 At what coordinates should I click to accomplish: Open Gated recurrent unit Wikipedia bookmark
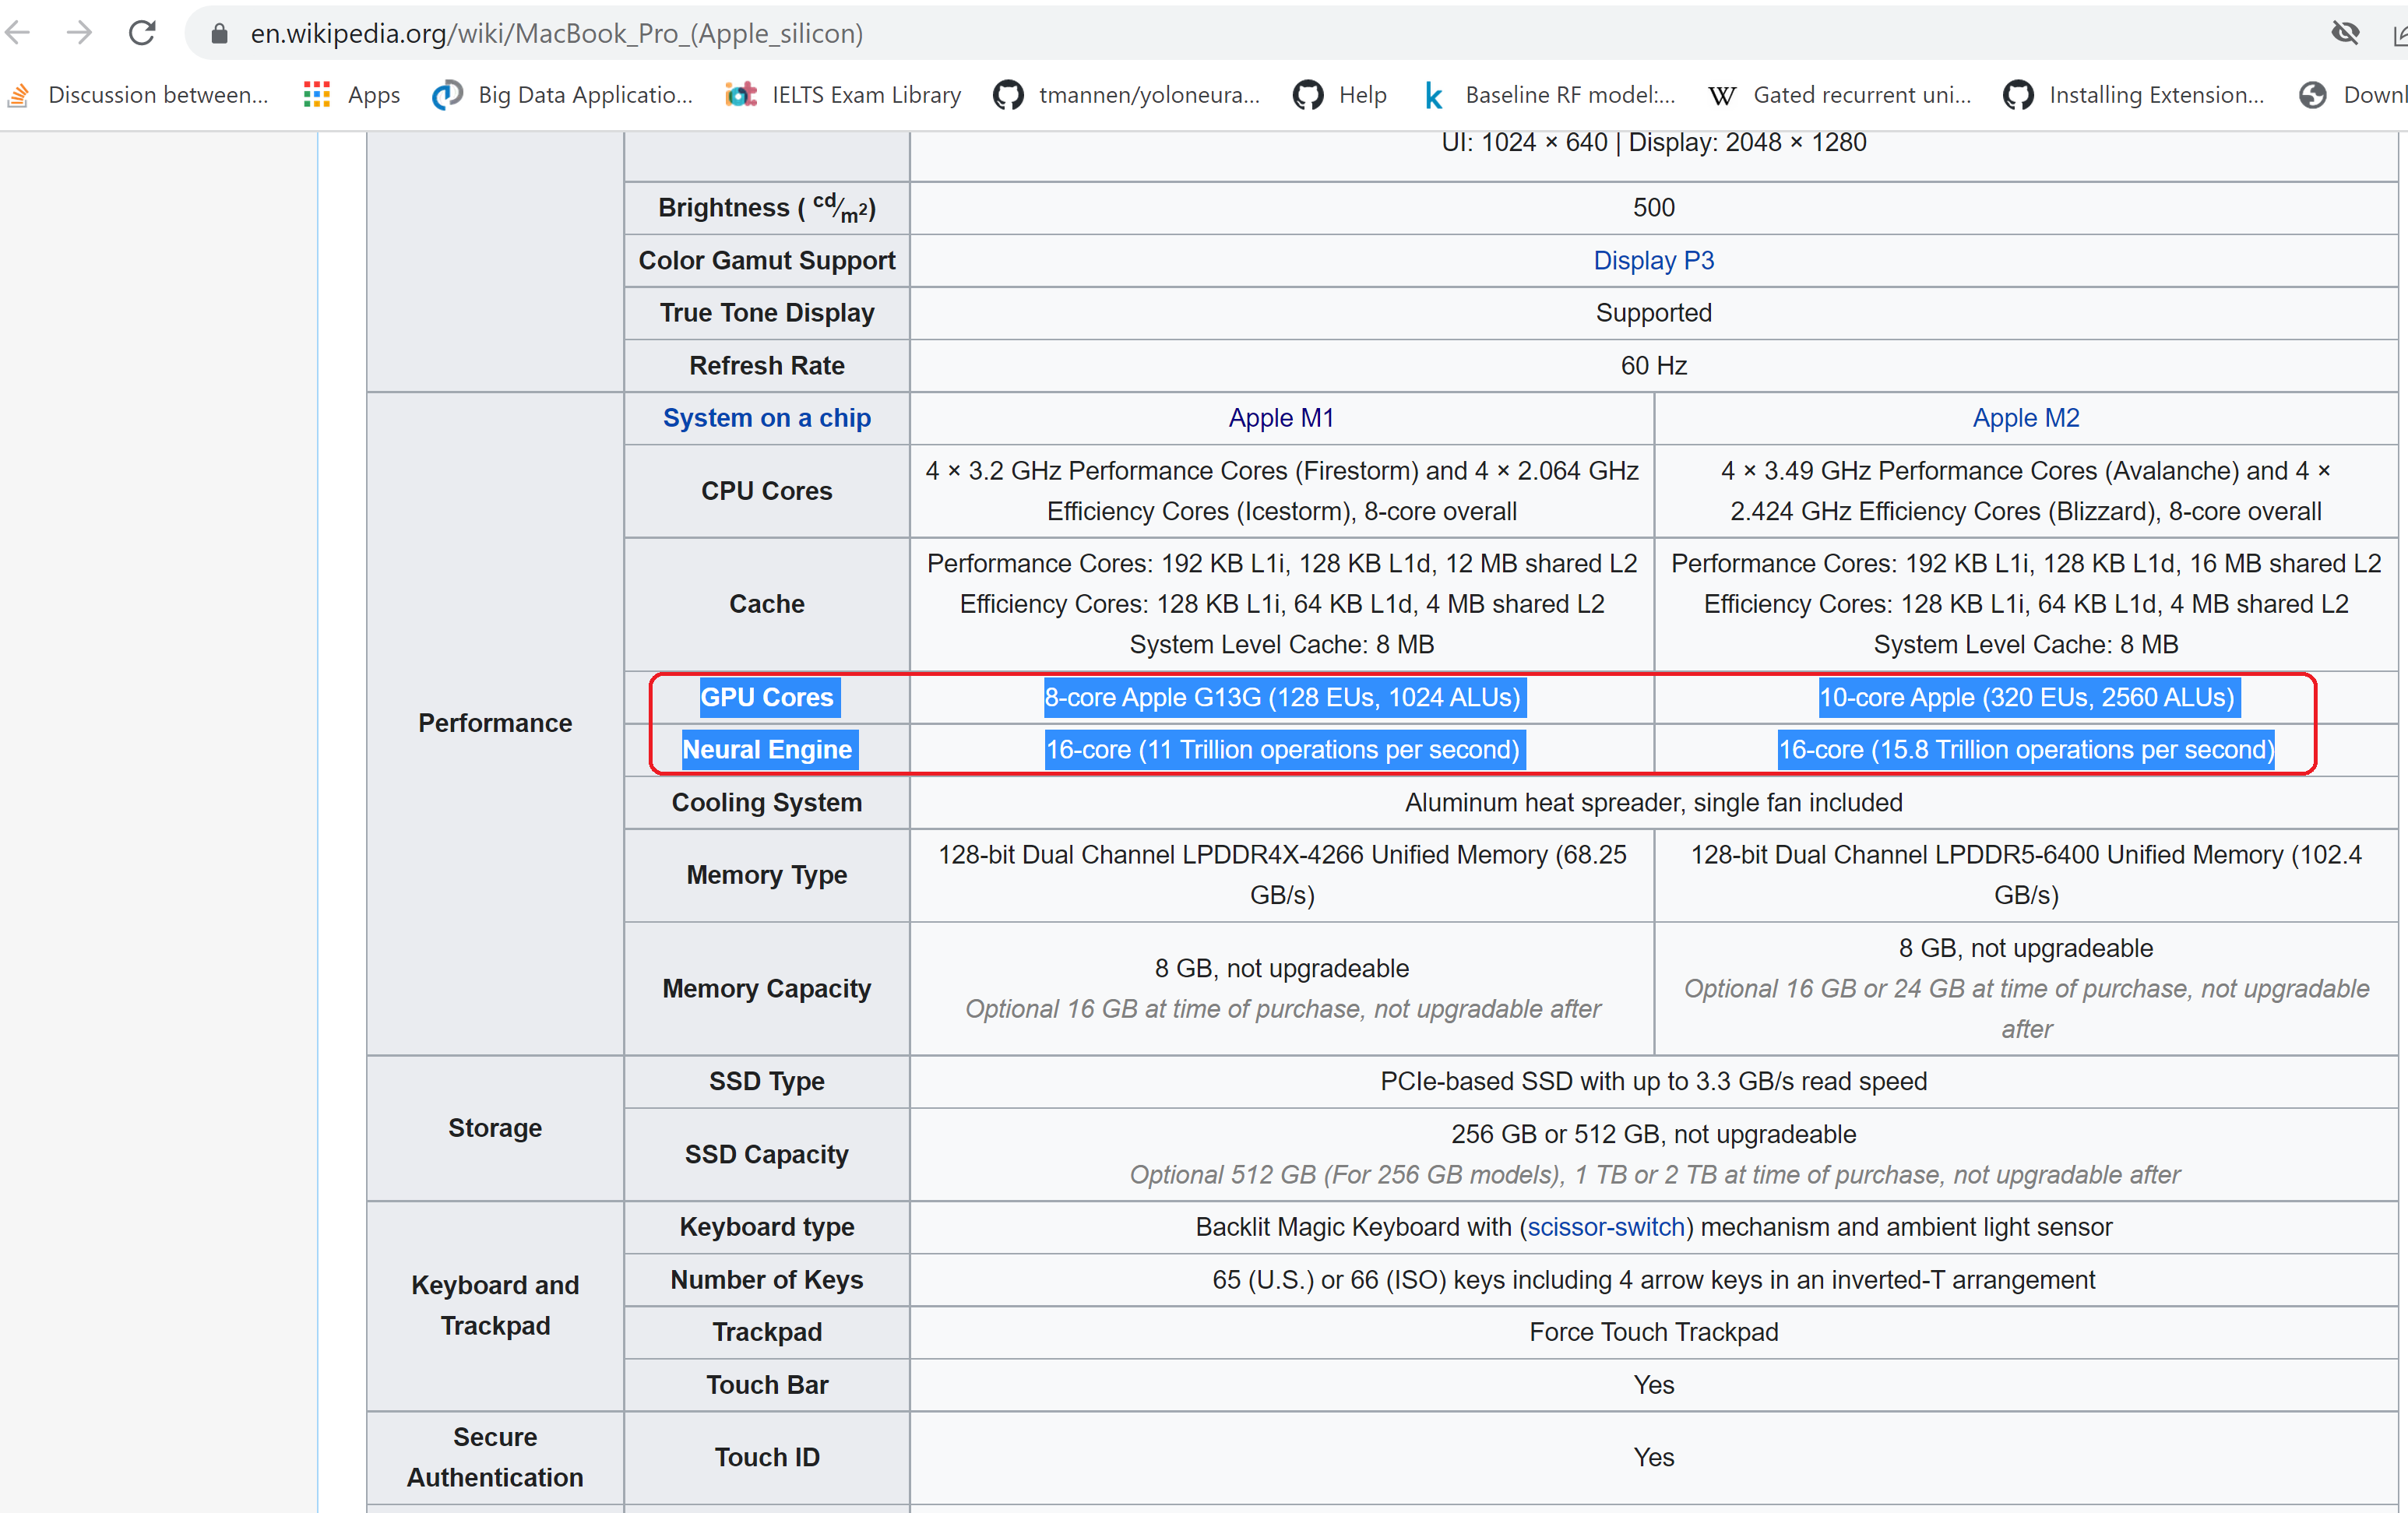[x=1840, y=95]
